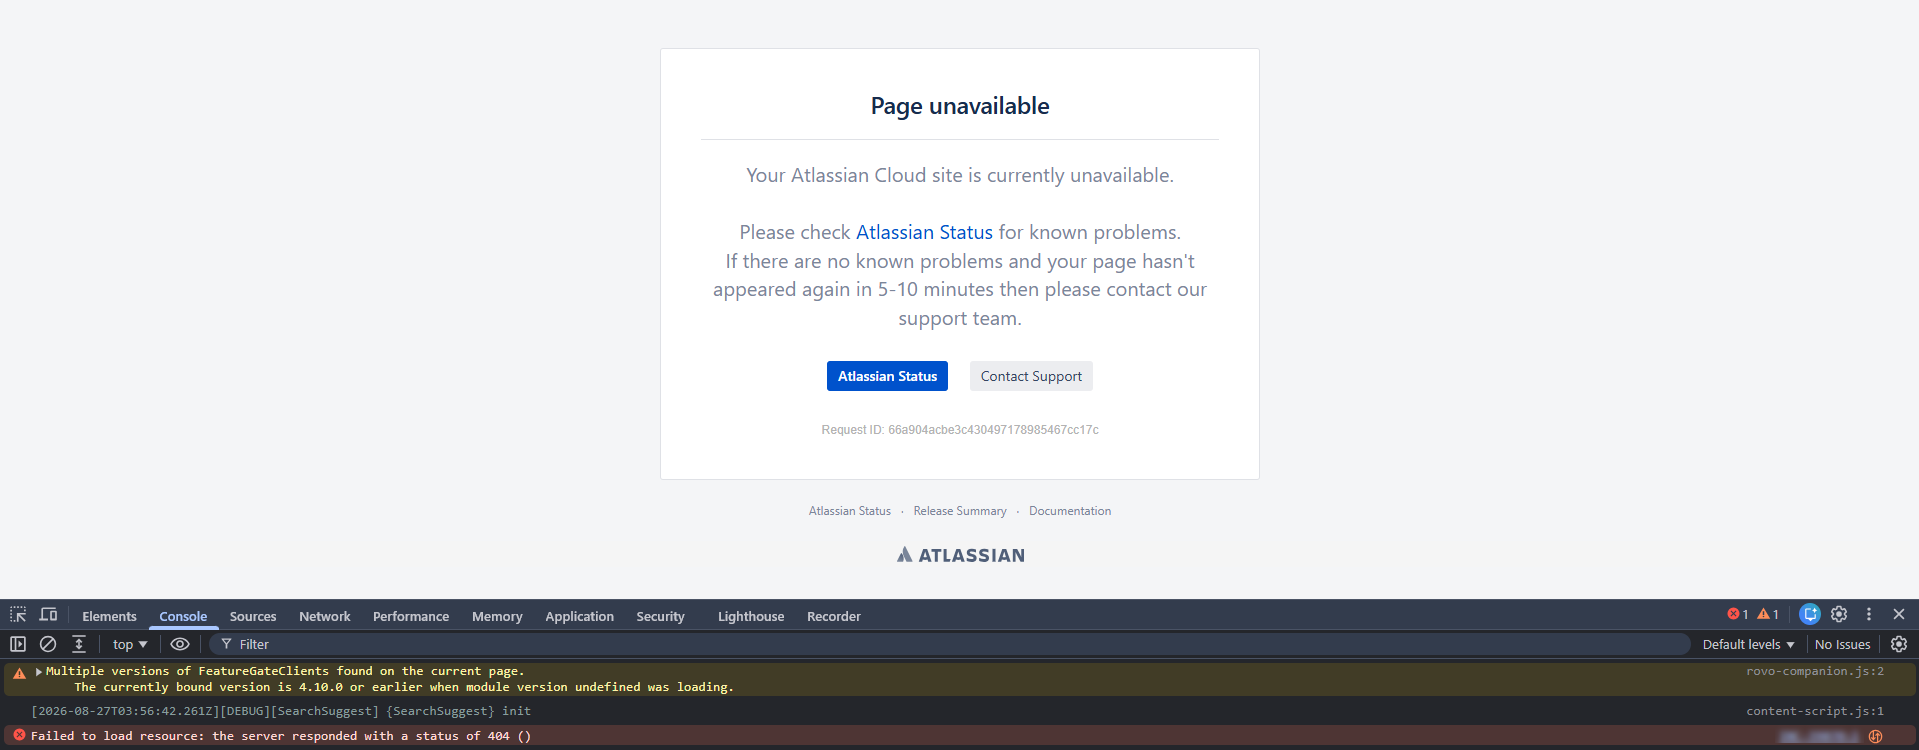The image size is (1919, 750).
Task: Open the Release Summary footer link
Action: click(x=960, y=511)
